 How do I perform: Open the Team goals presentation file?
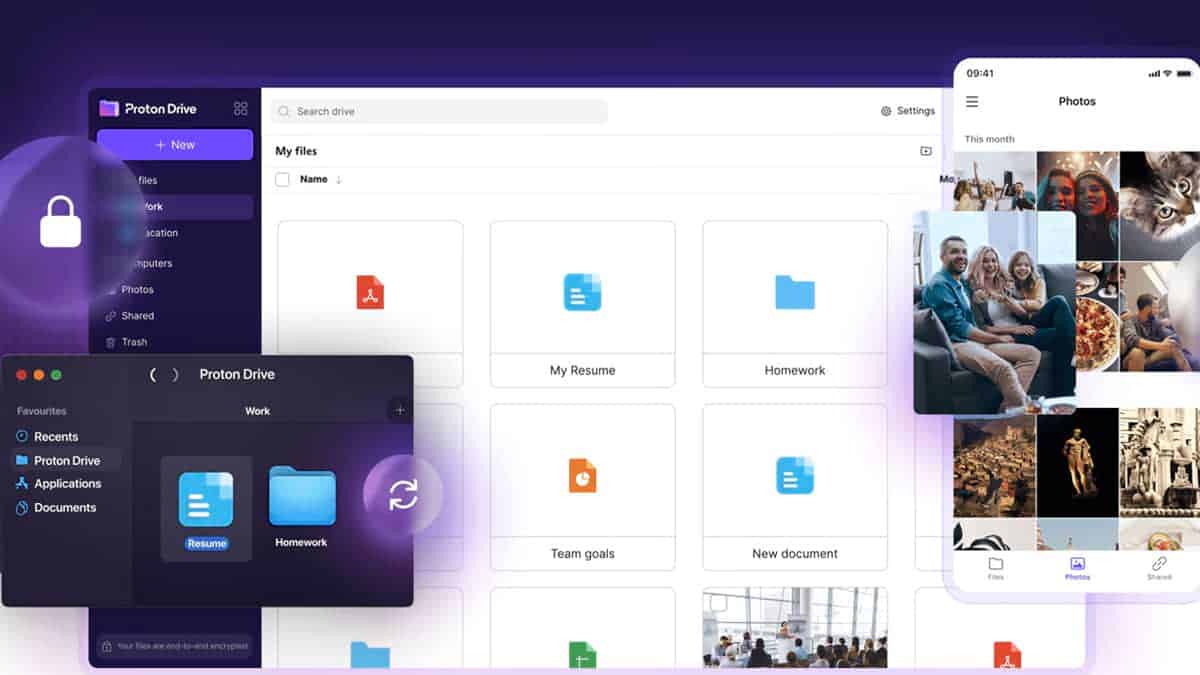point(582,487)
